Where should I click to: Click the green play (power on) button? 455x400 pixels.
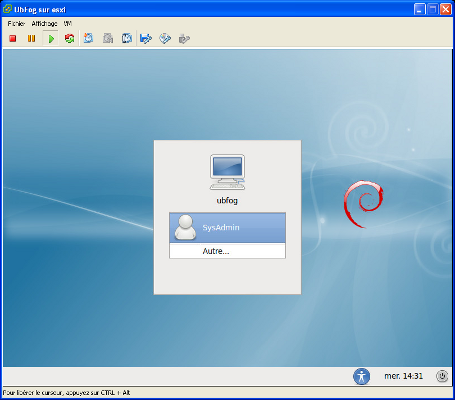[51, 39]
